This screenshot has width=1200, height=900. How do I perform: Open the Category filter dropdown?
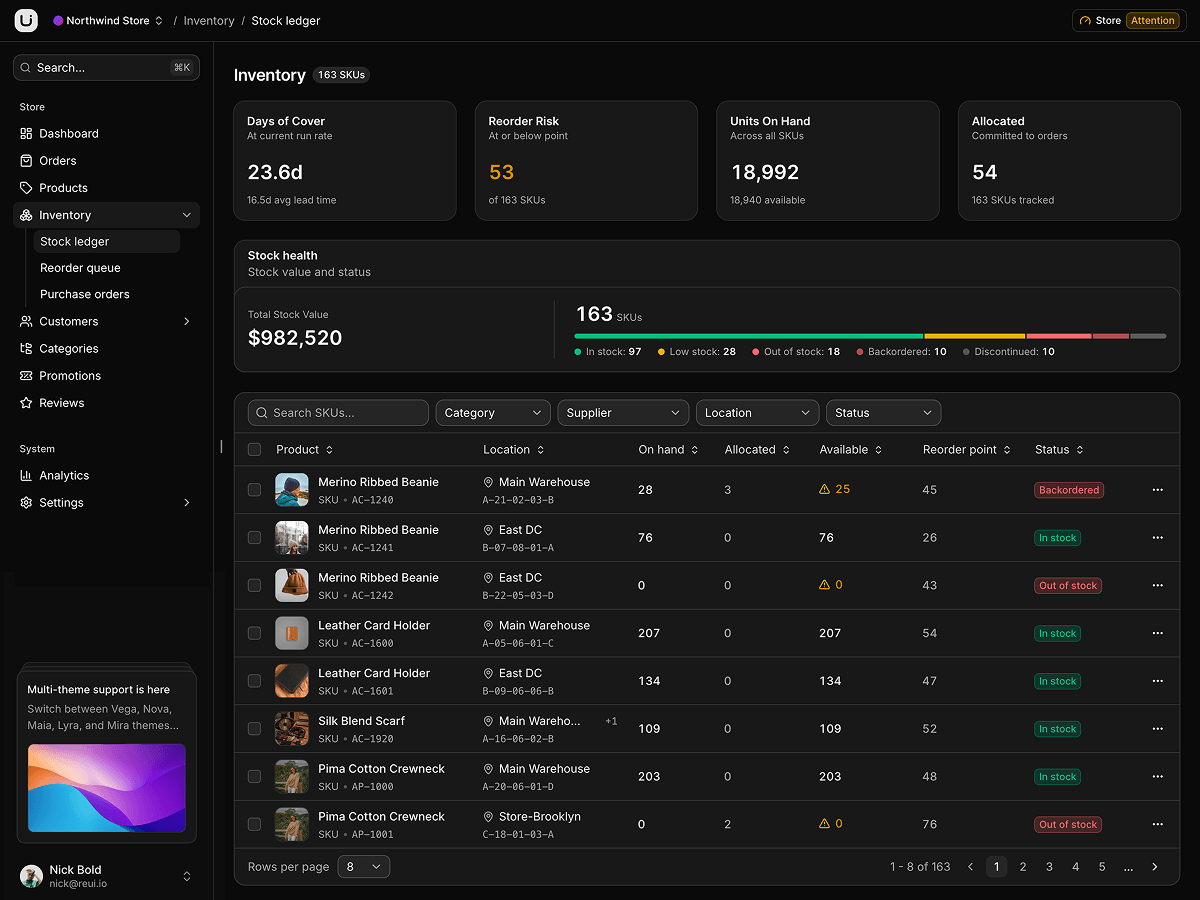(x=494, y=413)
